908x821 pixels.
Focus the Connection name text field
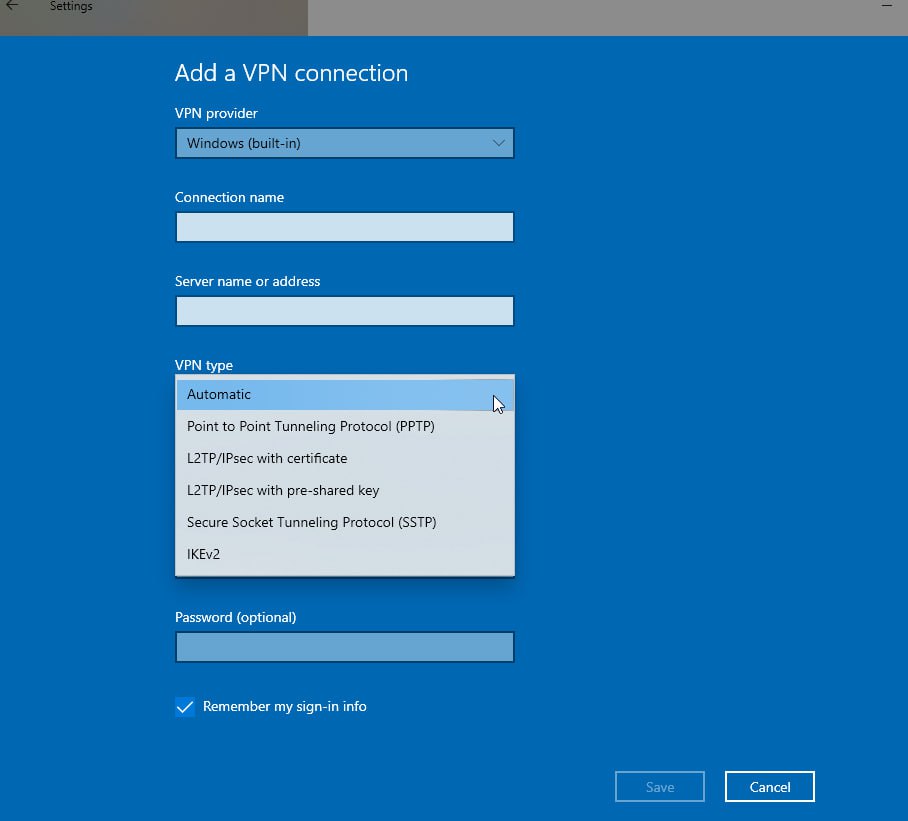pyautogui.click(x=345, y=227)
